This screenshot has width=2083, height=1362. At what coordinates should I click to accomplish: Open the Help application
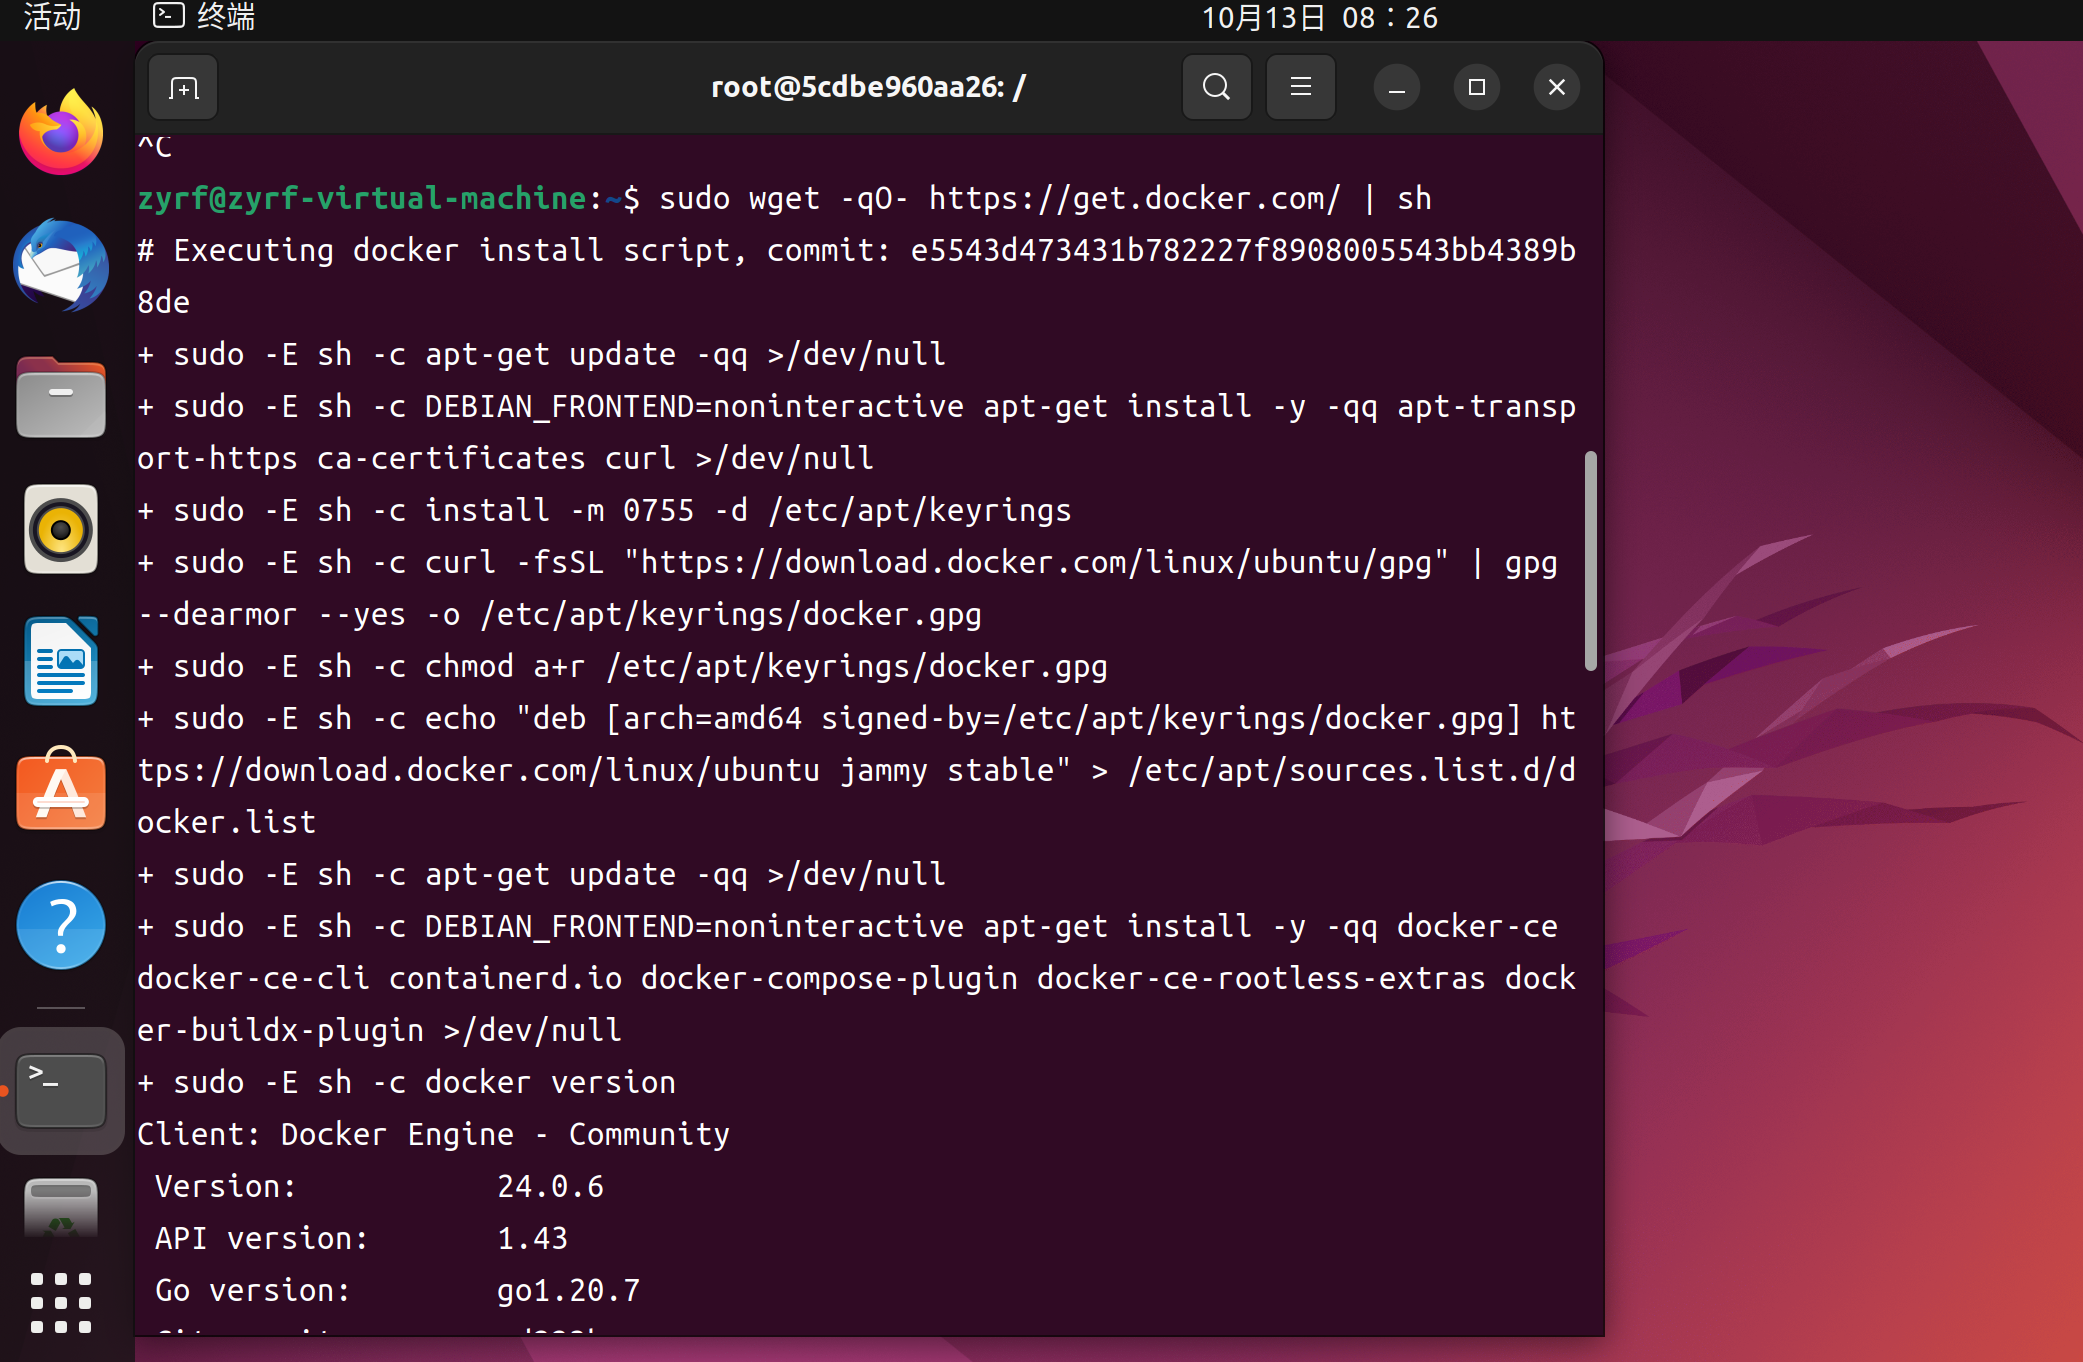61,924
